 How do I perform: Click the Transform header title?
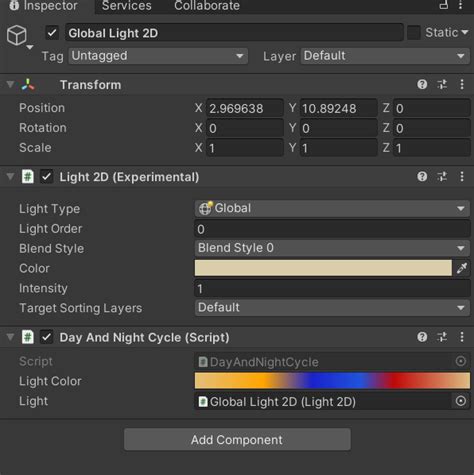[90, 85]
